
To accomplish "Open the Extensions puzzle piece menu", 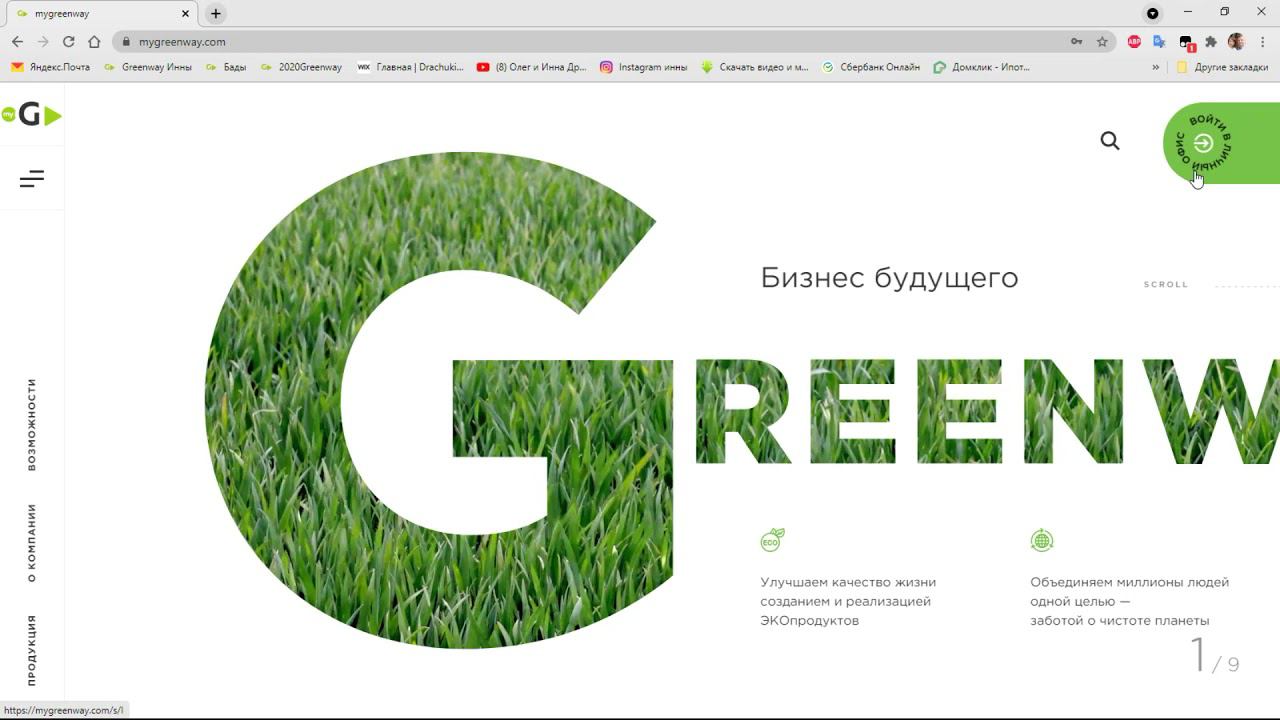I will click(x=1211, y=42).
